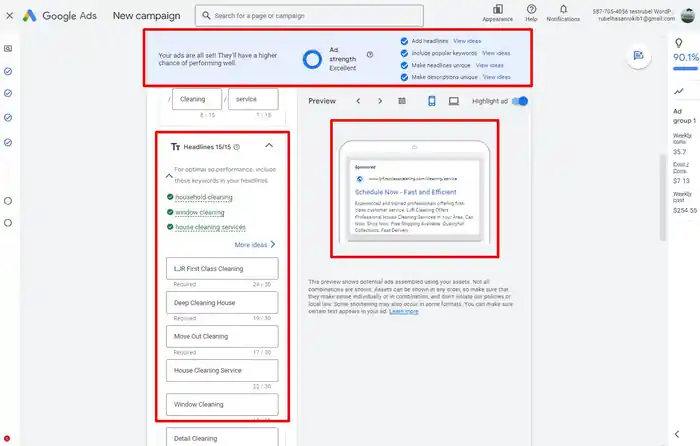Select the last unfinished step circle
Viewport: 700px width, 446px height.
click(8, 223)
